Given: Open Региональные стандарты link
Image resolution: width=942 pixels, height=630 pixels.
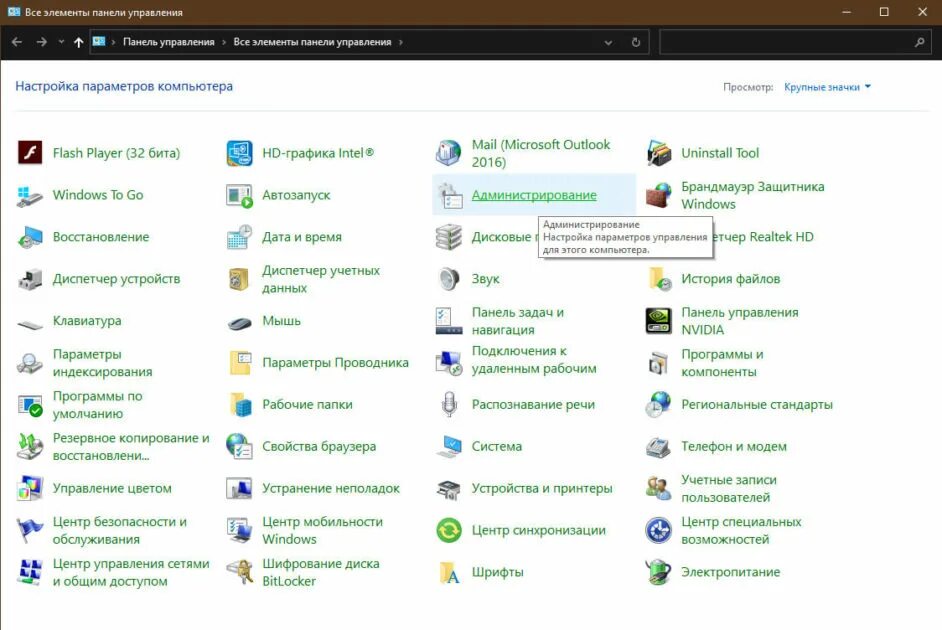Looking at the screenshot, I should coord(756,405).
